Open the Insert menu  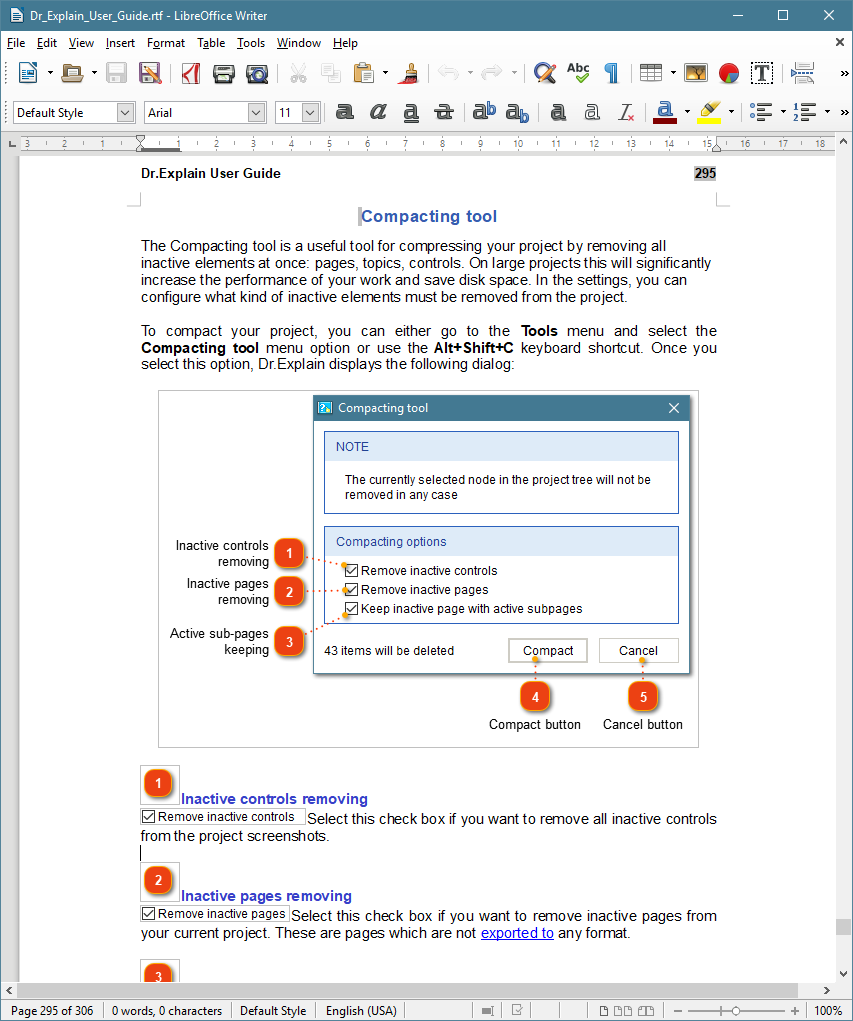coord(120,43)
